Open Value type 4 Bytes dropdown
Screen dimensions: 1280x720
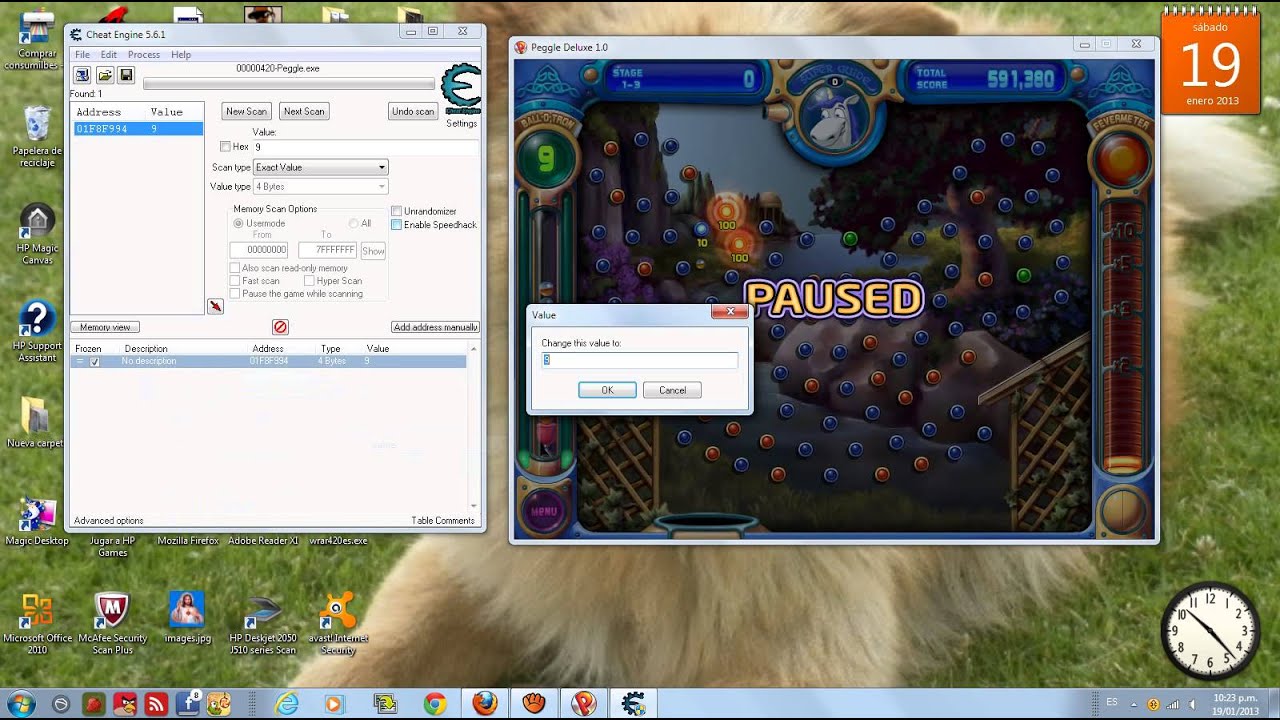tap(320, 187)
